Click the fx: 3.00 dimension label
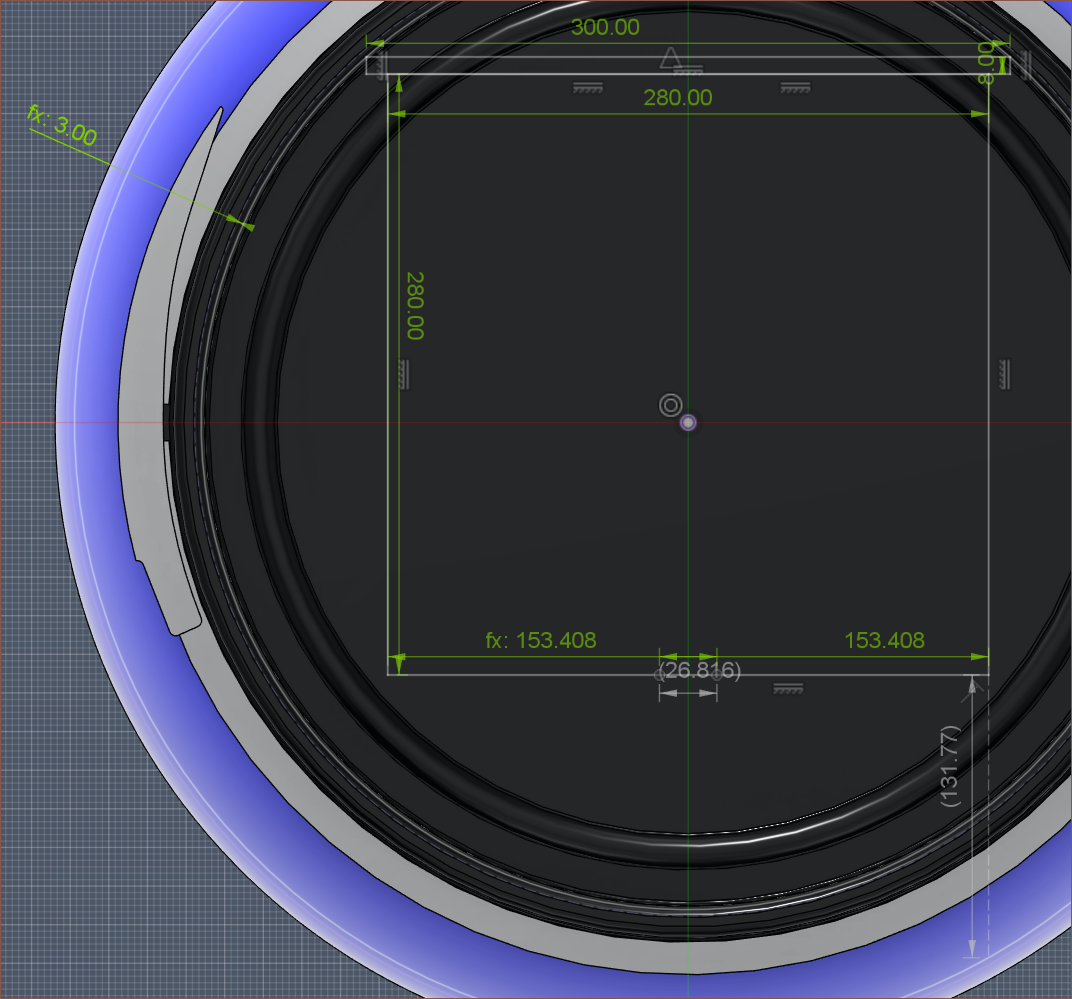Screen dimensions: 1072x999 point(62,127)
